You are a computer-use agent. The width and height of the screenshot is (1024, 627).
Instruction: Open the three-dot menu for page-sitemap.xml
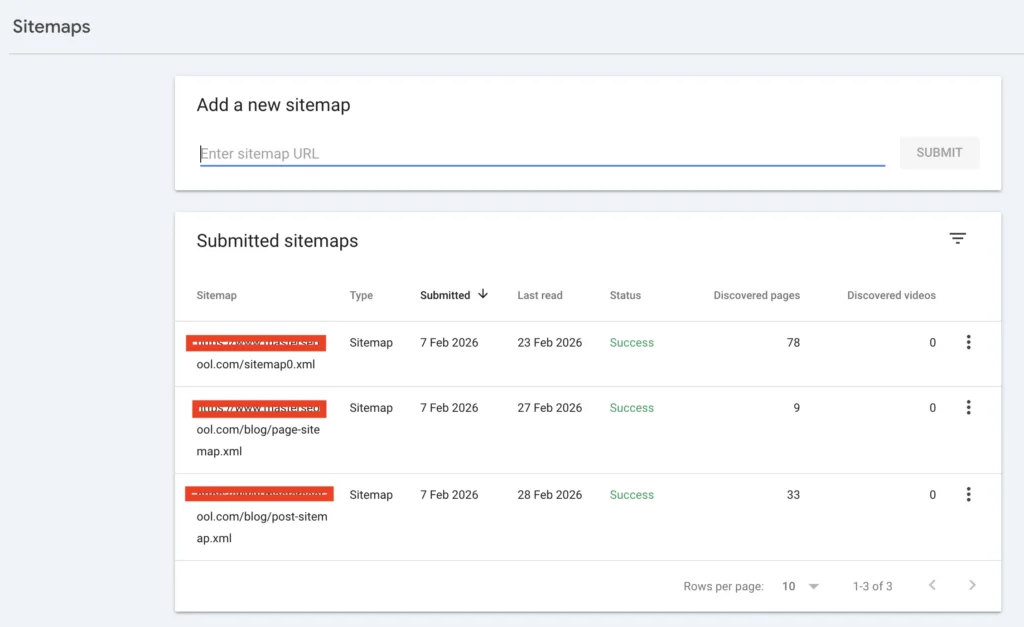point(968,408)
